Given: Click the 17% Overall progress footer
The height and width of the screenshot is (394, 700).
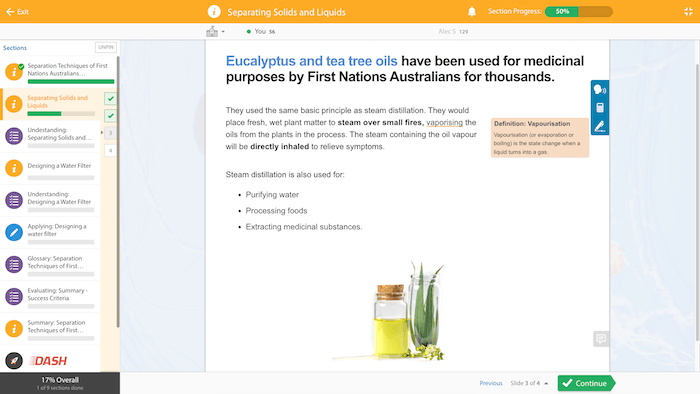Looking at the screenshot, I should pyautogui.click(x=60, y=383).
